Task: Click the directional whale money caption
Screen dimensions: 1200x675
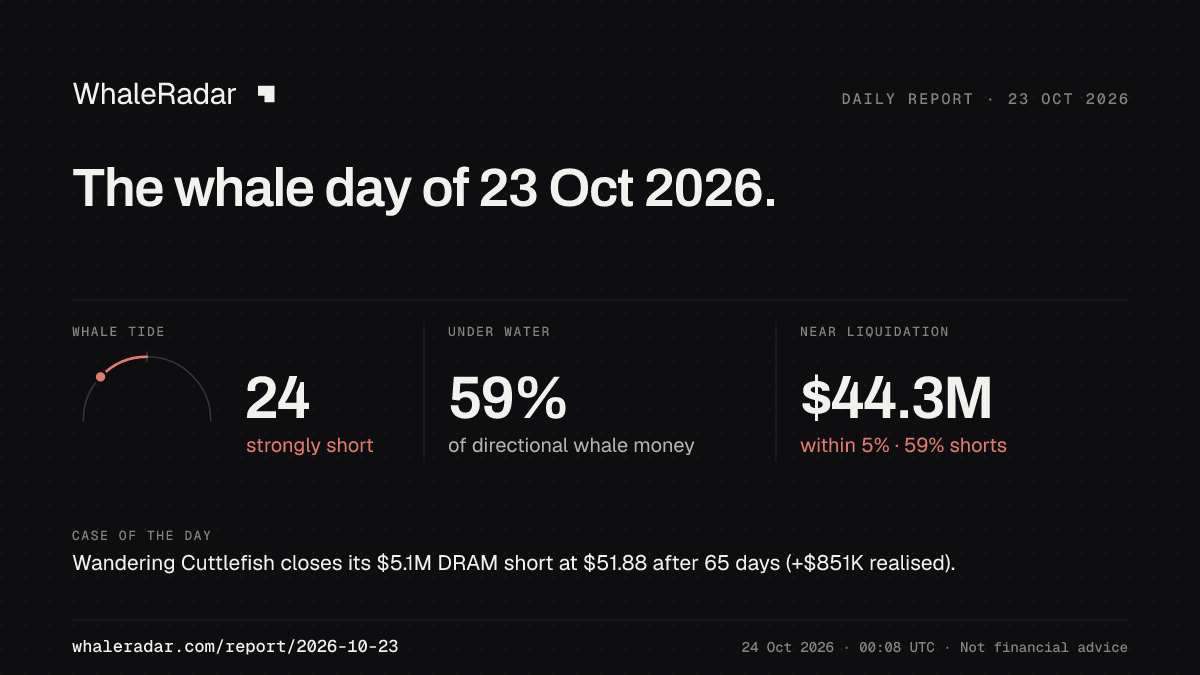Action: click(x=571, y=446)
